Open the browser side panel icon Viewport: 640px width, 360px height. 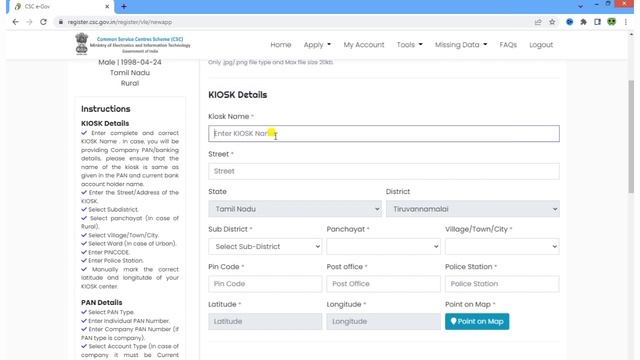597,22
